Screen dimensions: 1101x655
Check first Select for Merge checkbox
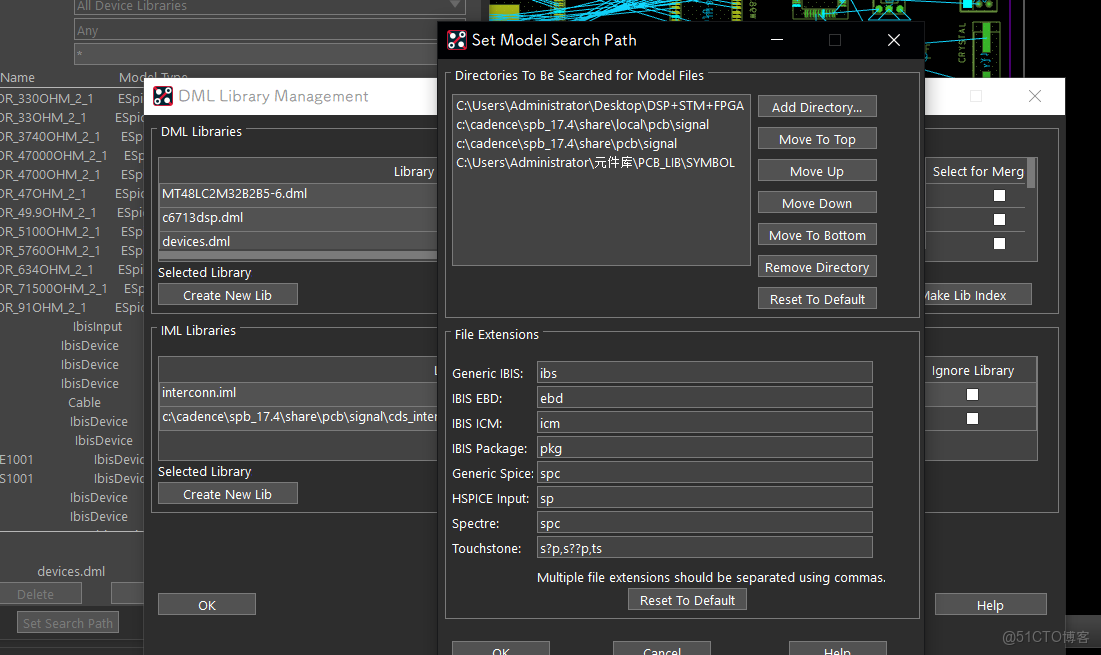point(999,196)
